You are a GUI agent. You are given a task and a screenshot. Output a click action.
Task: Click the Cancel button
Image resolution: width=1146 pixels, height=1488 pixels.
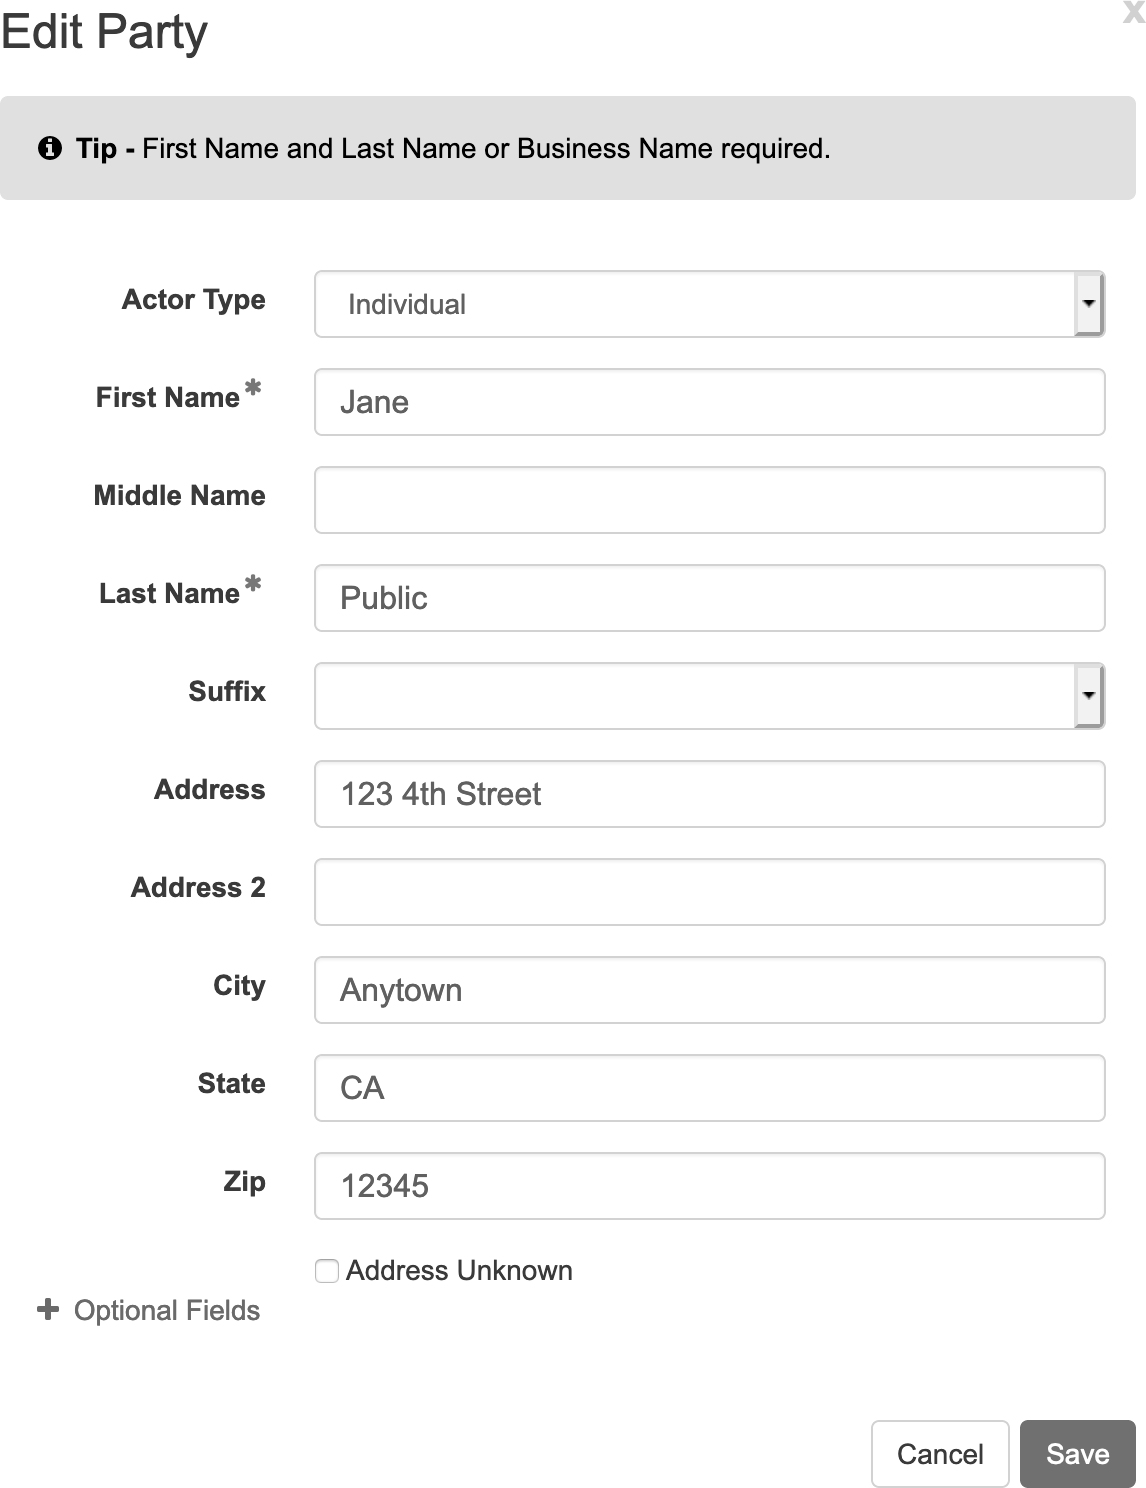[x=940, y=1454]
